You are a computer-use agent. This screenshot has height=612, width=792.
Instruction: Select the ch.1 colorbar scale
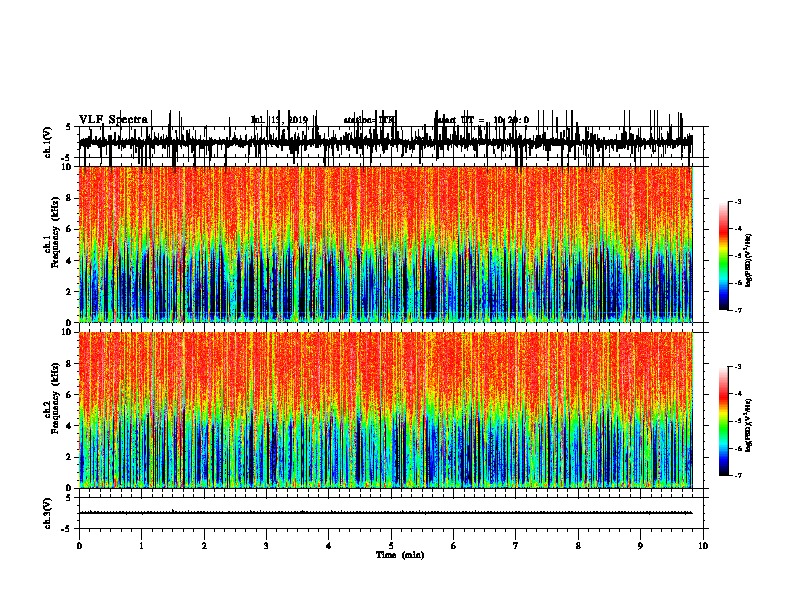pyautogui.click(x=724, y=256)
